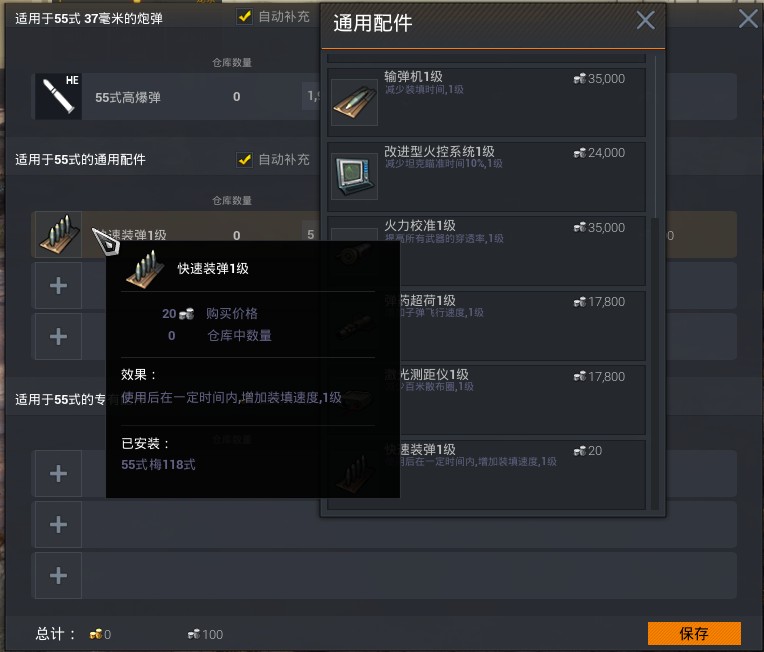Toggle 自动补充 checkbox for 37毫米 shells

[245, 17]
